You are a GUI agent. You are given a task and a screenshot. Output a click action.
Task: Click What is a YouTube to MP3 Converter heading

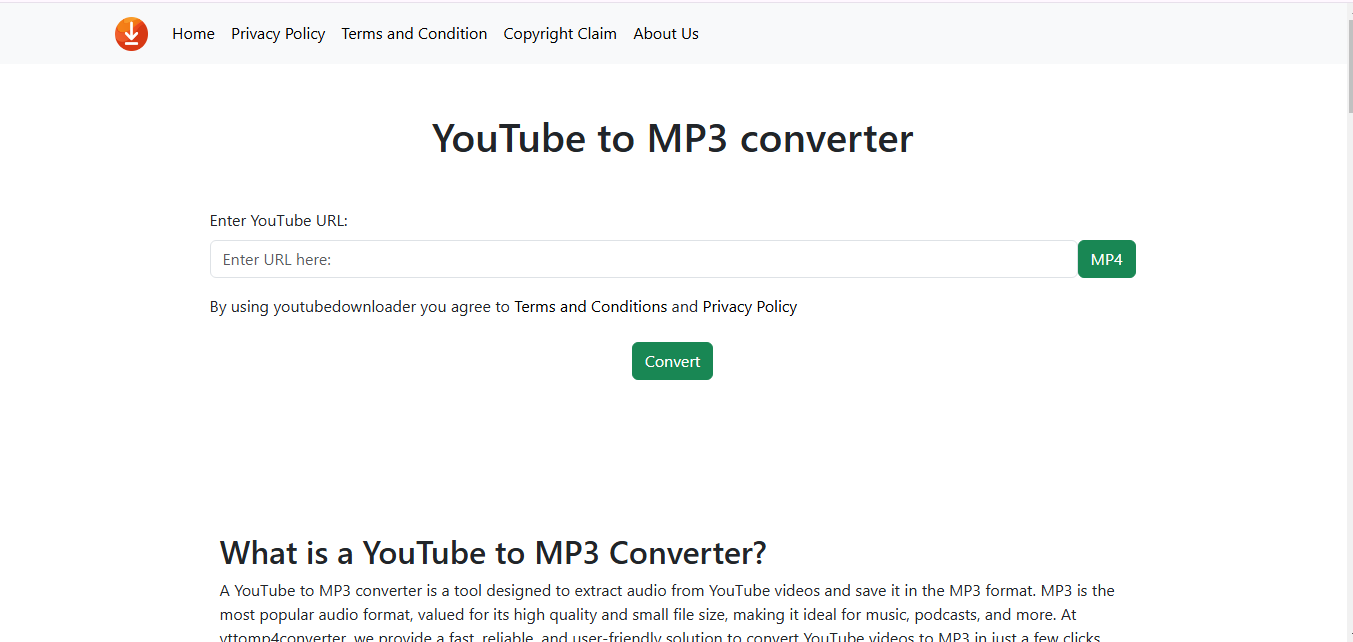(493, 552)
